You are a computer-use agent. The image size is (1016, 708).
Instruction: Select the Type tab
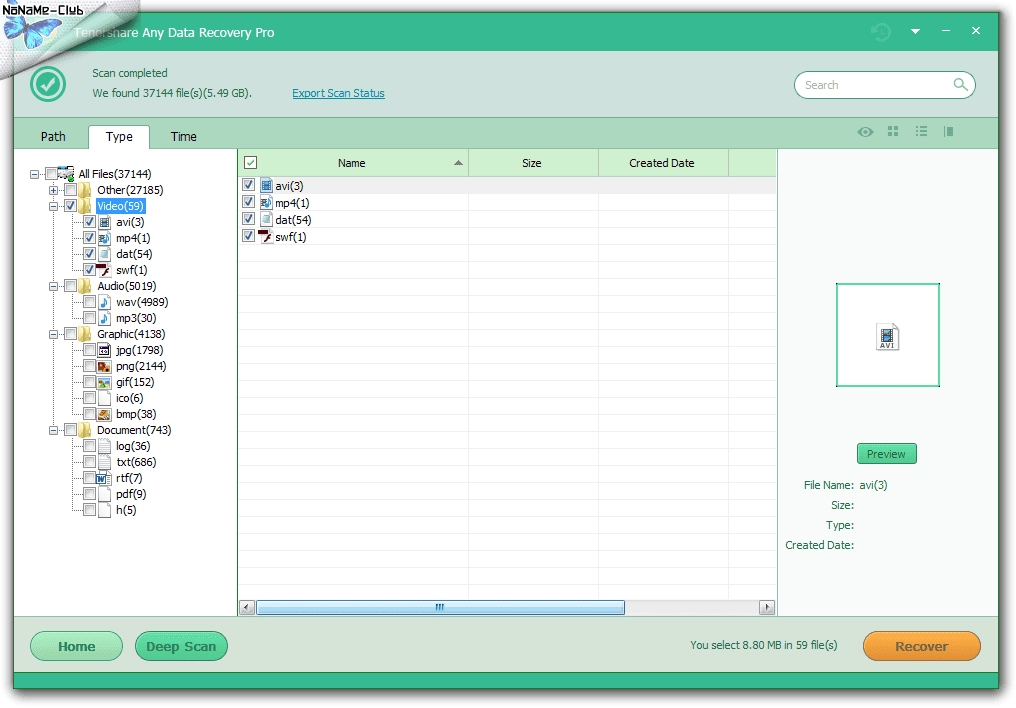pos(119,137)
